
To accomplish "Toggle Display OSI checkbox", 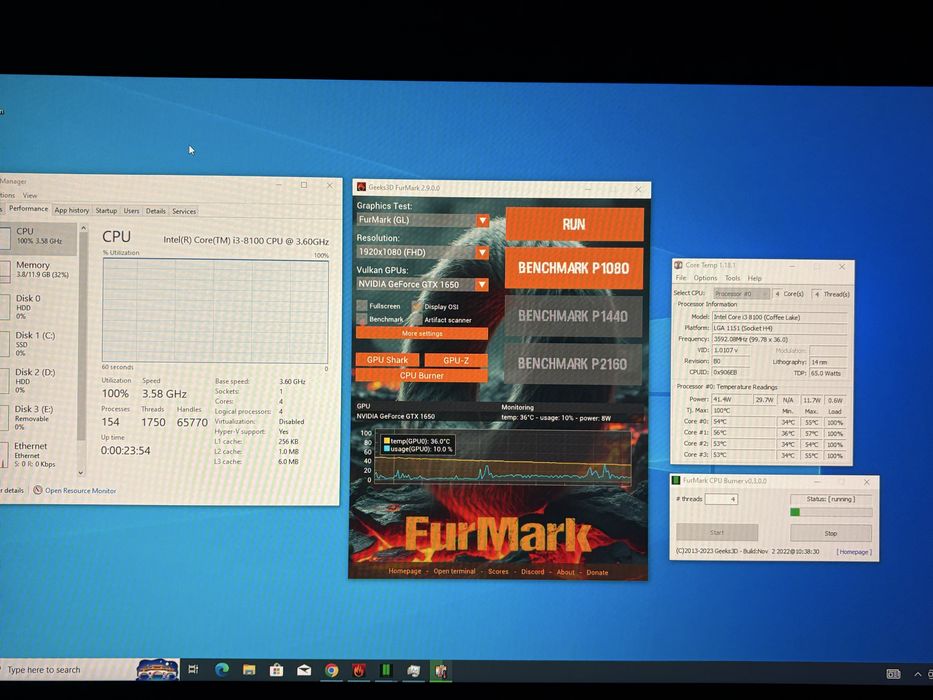I will [417, 307].
